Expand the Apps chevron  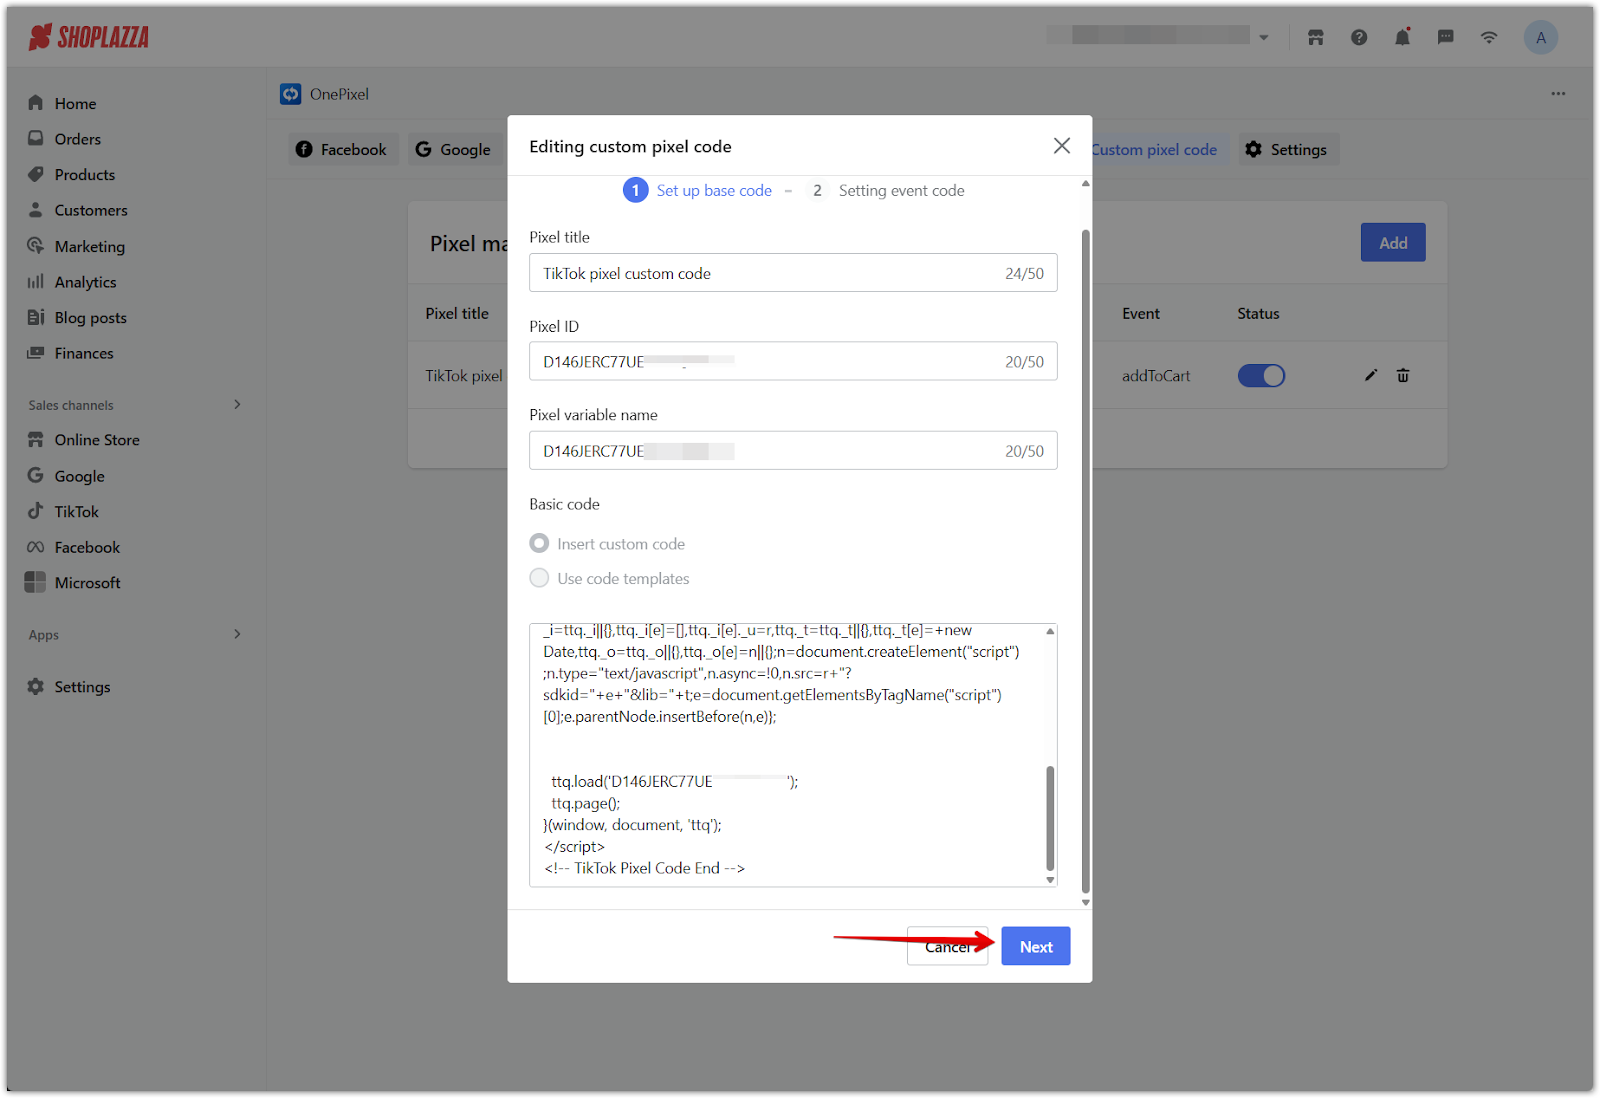(237, 634)
